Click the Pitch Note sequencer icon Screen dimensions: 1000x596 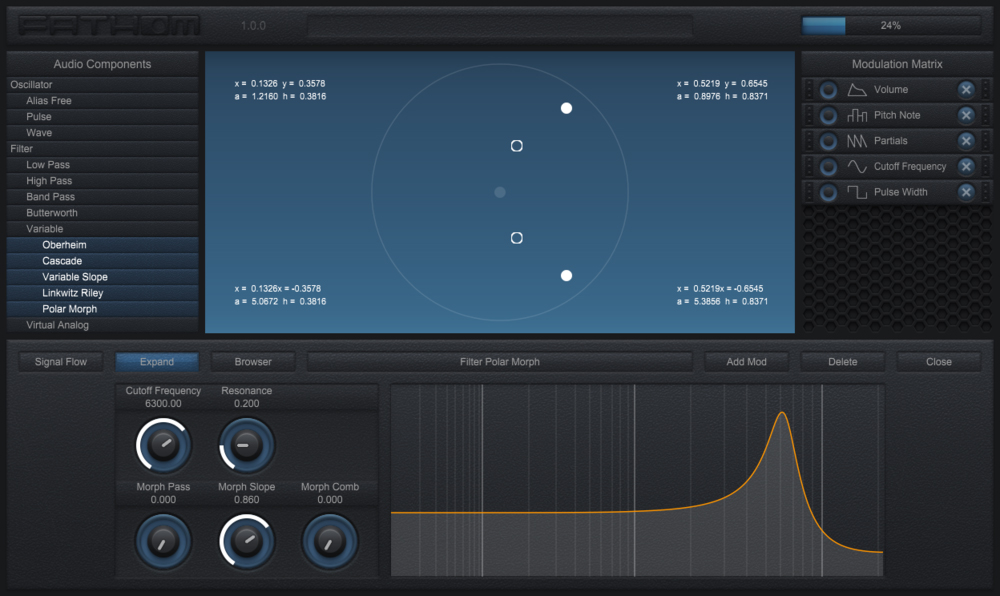(x=857, y=115)
